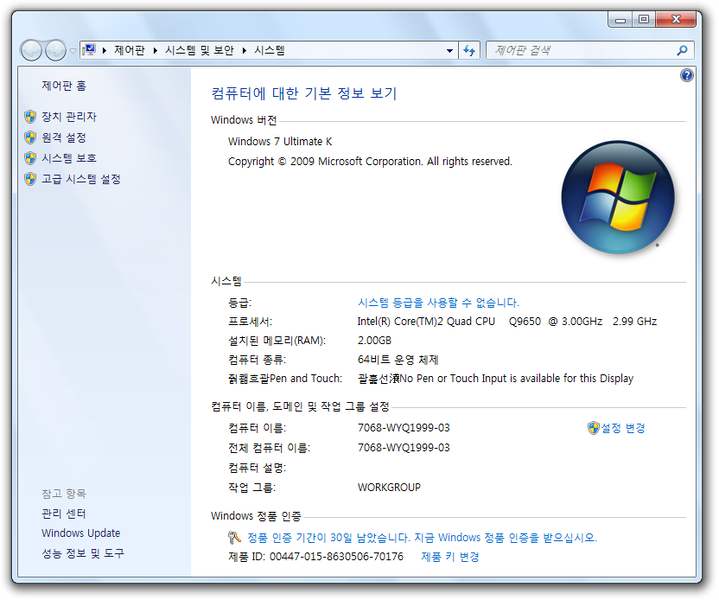Viewport: 719px width, 600px height.
Task: Open the address bar history dropdown arrow
Action: tap(450, 50)
